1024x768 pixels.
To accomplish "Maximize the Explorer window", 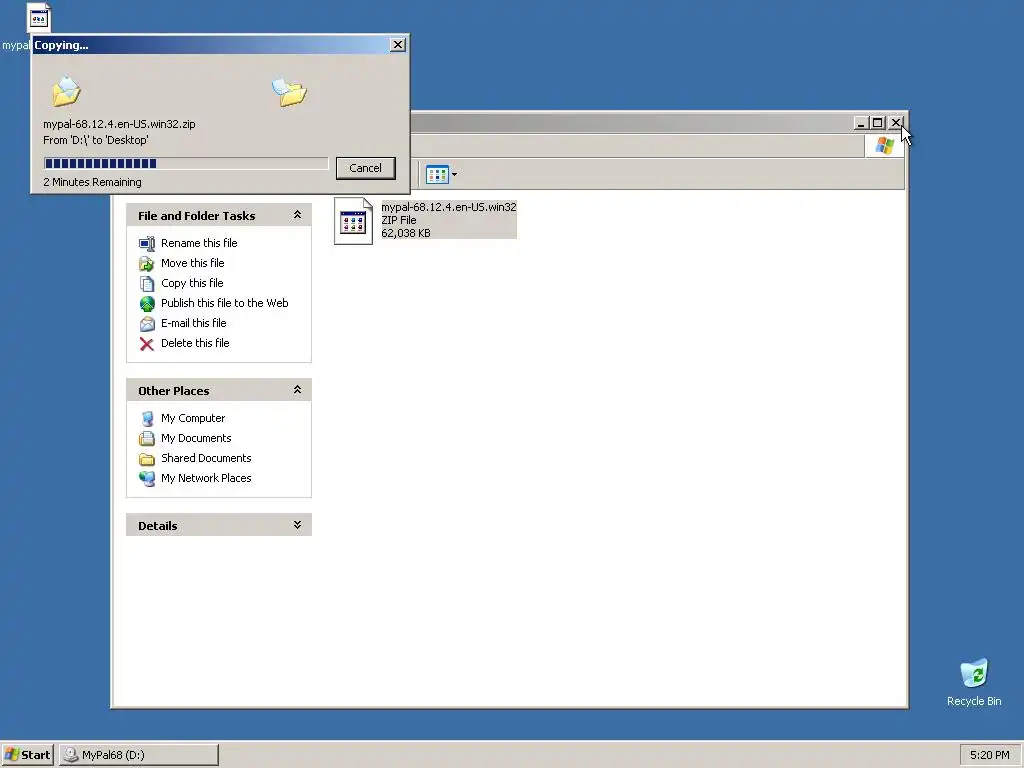I will (878, 123).
